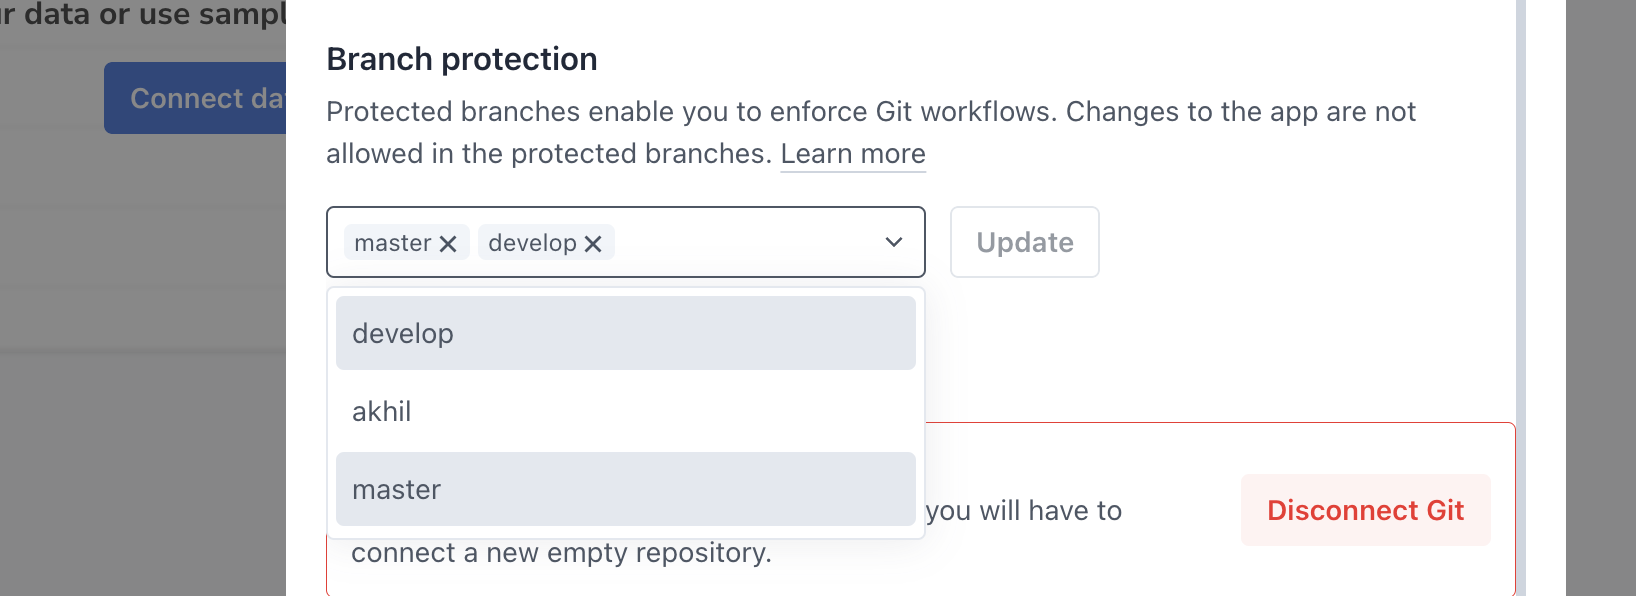Click the Branch protection heading
This screenshot has width=1636, height=596.
point(461,59)
